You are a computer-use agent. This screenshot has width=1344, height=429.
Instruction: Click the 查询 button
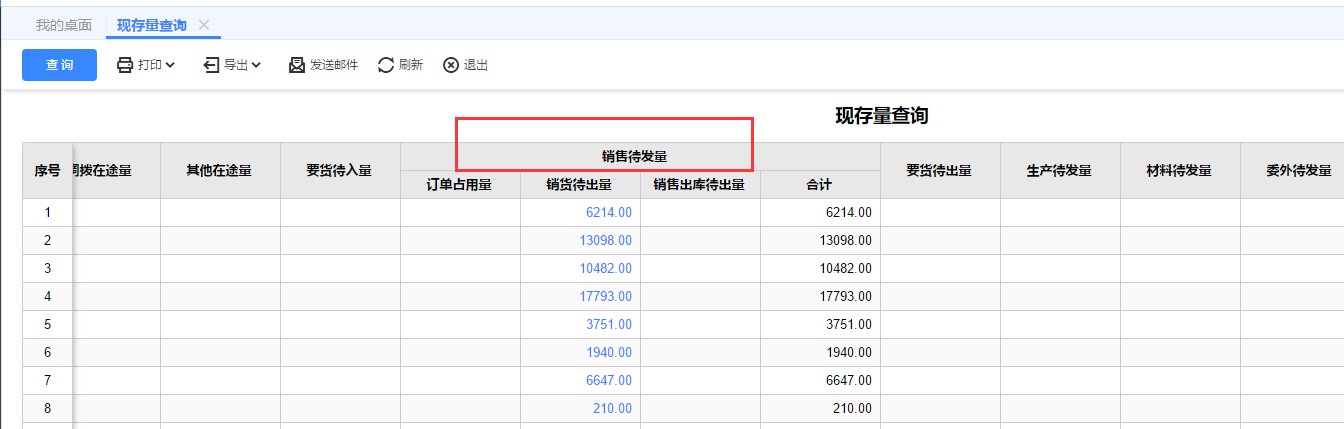tap(59, 65)
